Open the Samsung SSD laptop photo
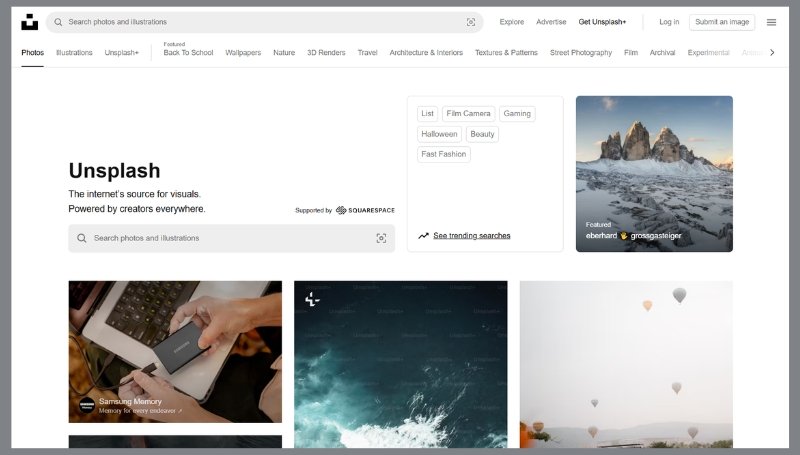 click(x=175, y=351)
